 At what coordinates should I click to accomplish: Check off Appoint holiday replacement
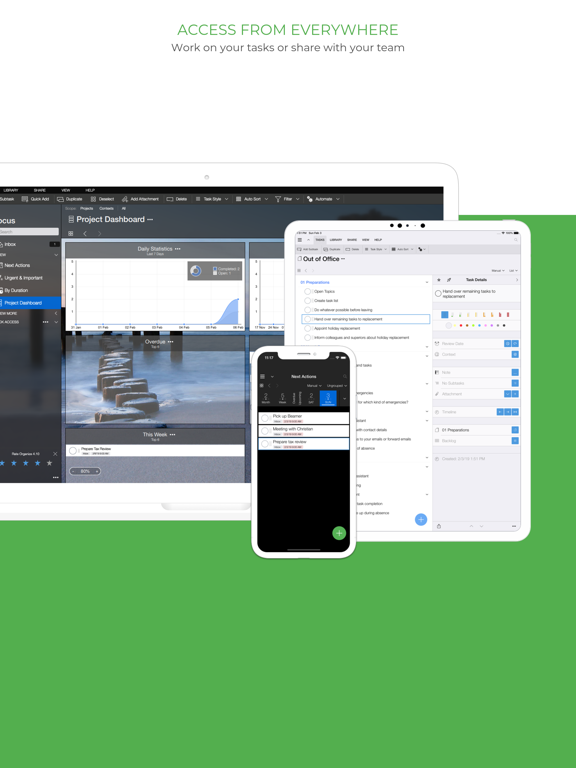[x=308, y=328]
